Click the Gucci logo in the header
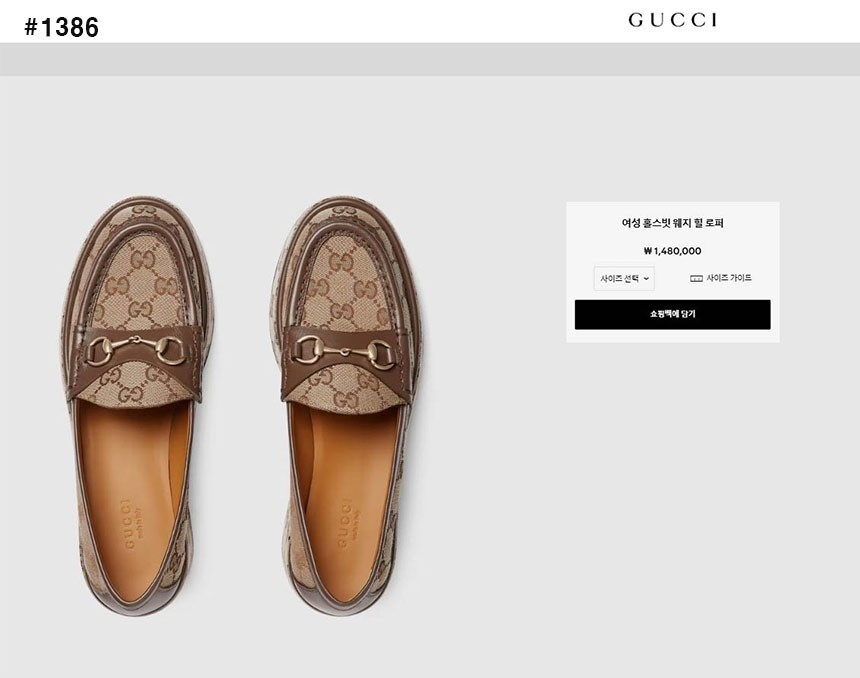This screenshot has height=678, width=860. (x=672, y=20)
